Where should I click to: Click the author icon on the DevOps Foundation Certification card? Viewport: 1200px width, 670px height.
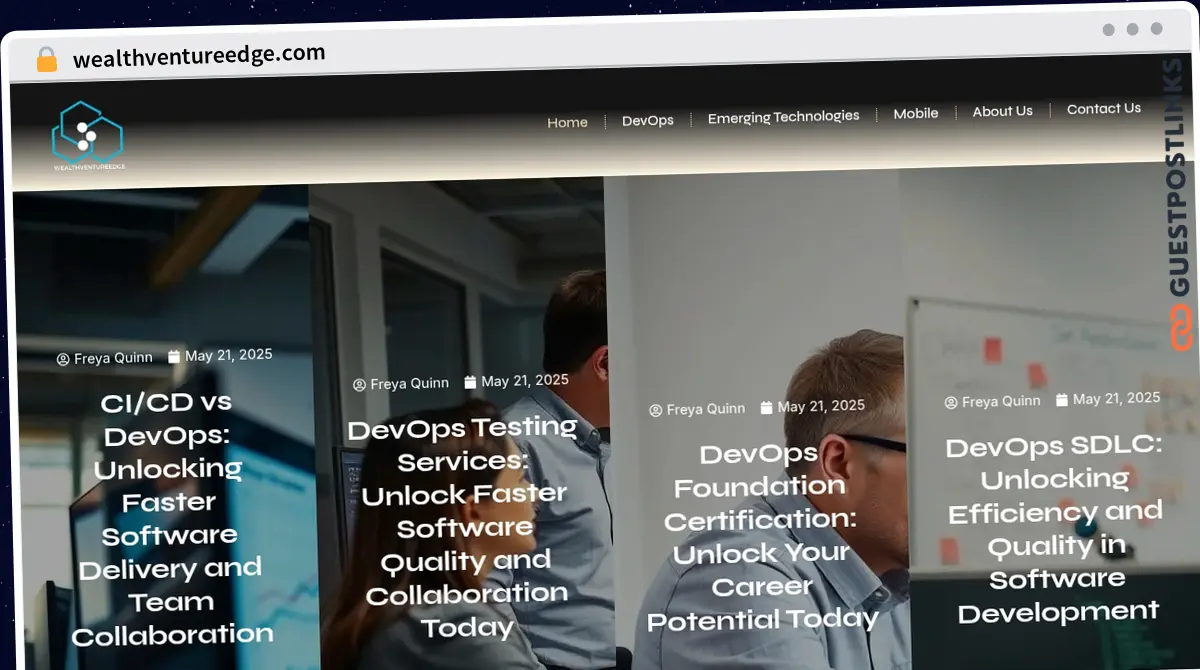pos(656,408)
